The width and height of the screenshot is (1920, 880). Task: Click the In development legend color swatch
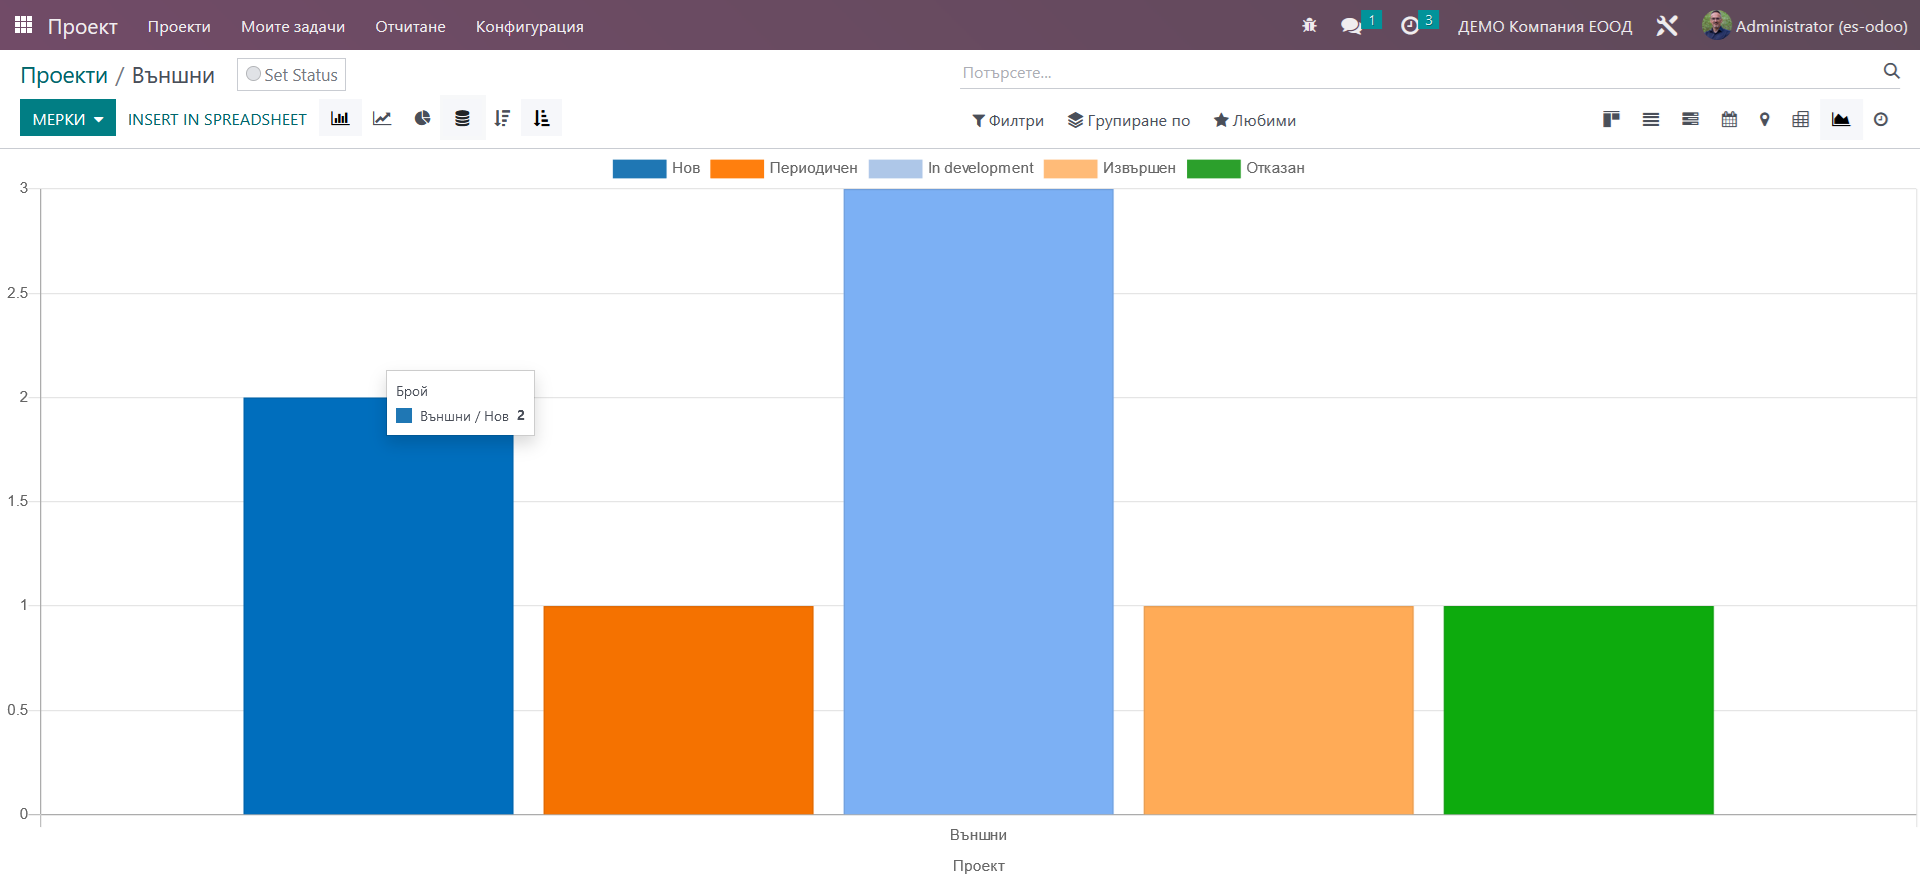click(x=895, y=168)
